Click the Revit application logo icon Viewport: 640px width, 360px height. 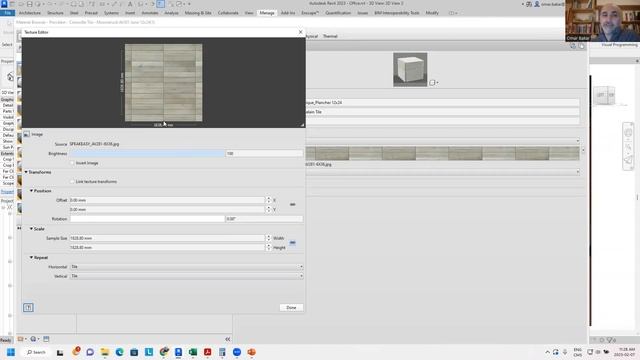[4, 4]
